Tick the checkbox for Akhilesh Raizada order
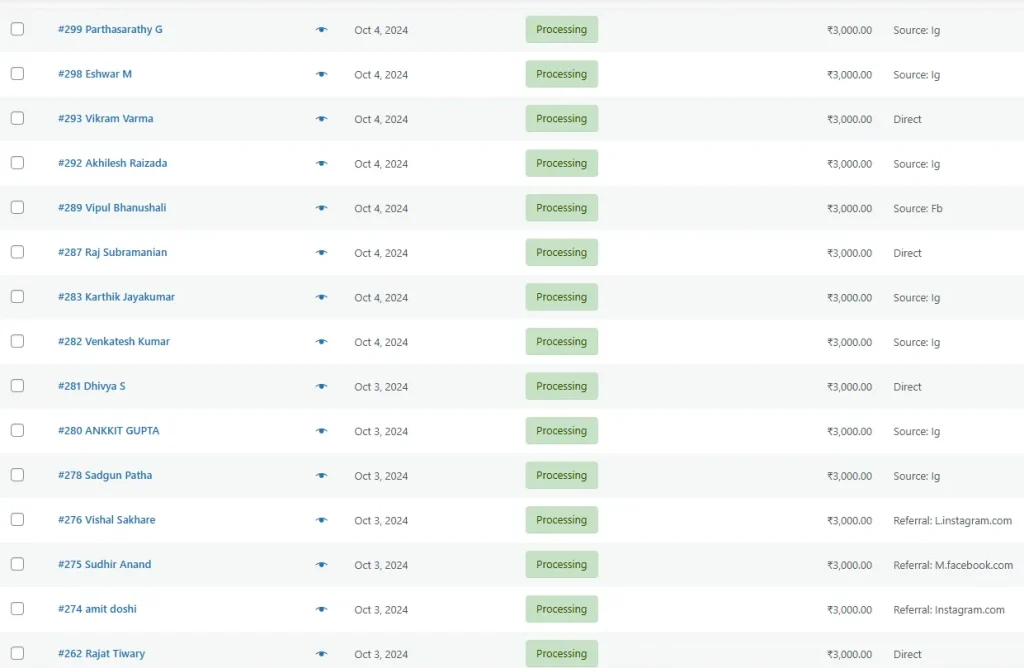Viewport: 1024px width, 668px height. pos(17,163)
